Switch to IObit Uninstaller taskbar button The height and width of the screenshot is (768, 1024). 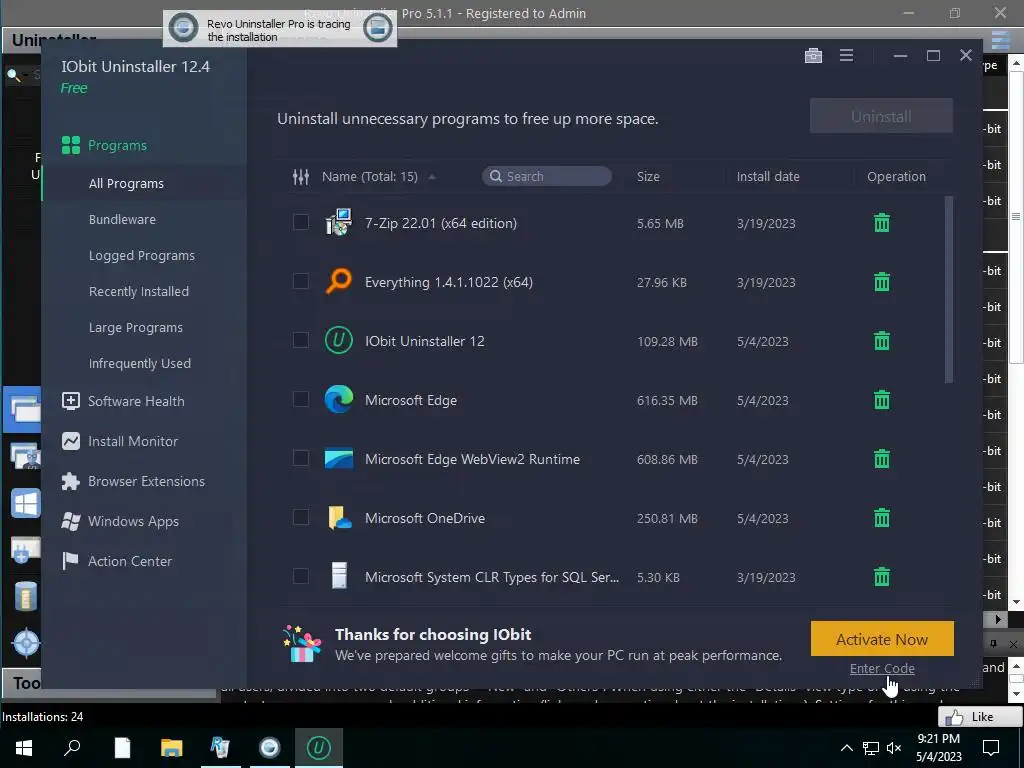(319, 747)
